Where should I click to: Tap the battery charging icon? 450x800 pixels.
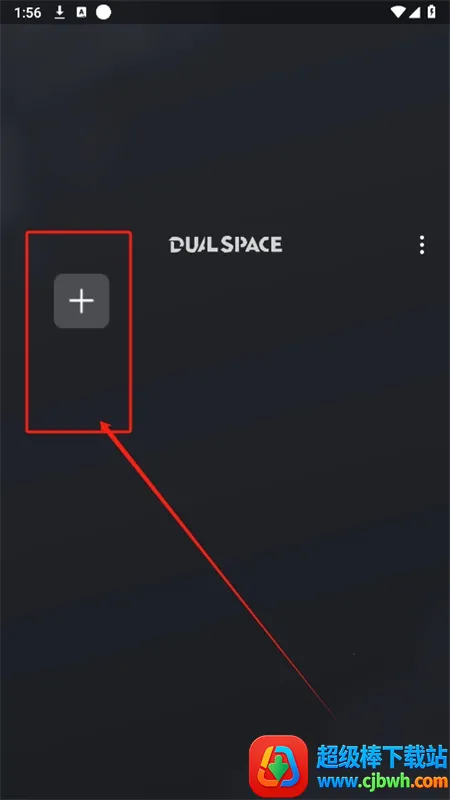[432, 12]
